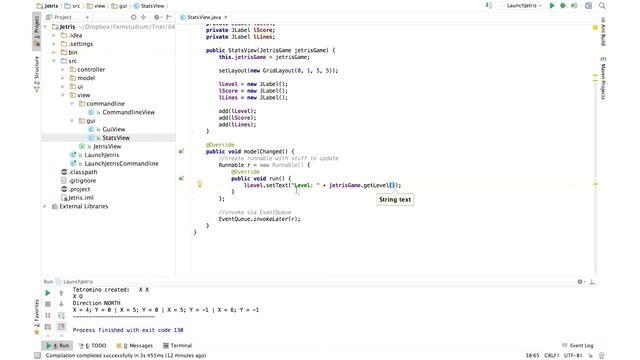The image size is (640, 360).
Task: Open the Terminal tool window tab
Action: [178, 346]
